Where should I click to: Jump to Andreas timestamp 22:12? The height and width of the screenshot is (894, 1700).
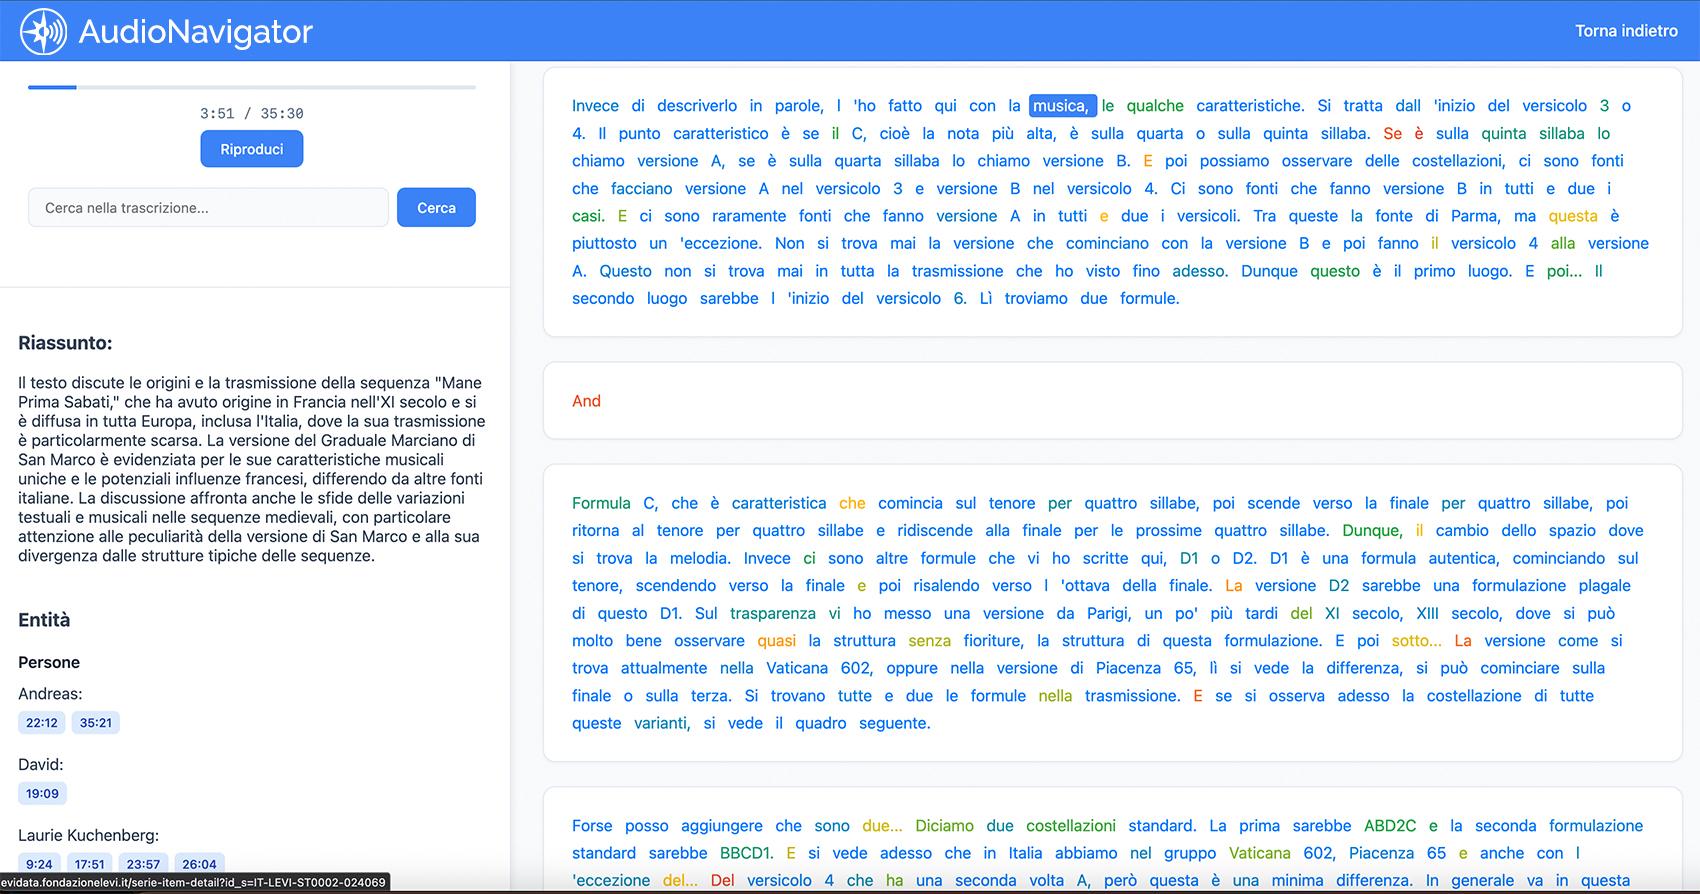42,723
